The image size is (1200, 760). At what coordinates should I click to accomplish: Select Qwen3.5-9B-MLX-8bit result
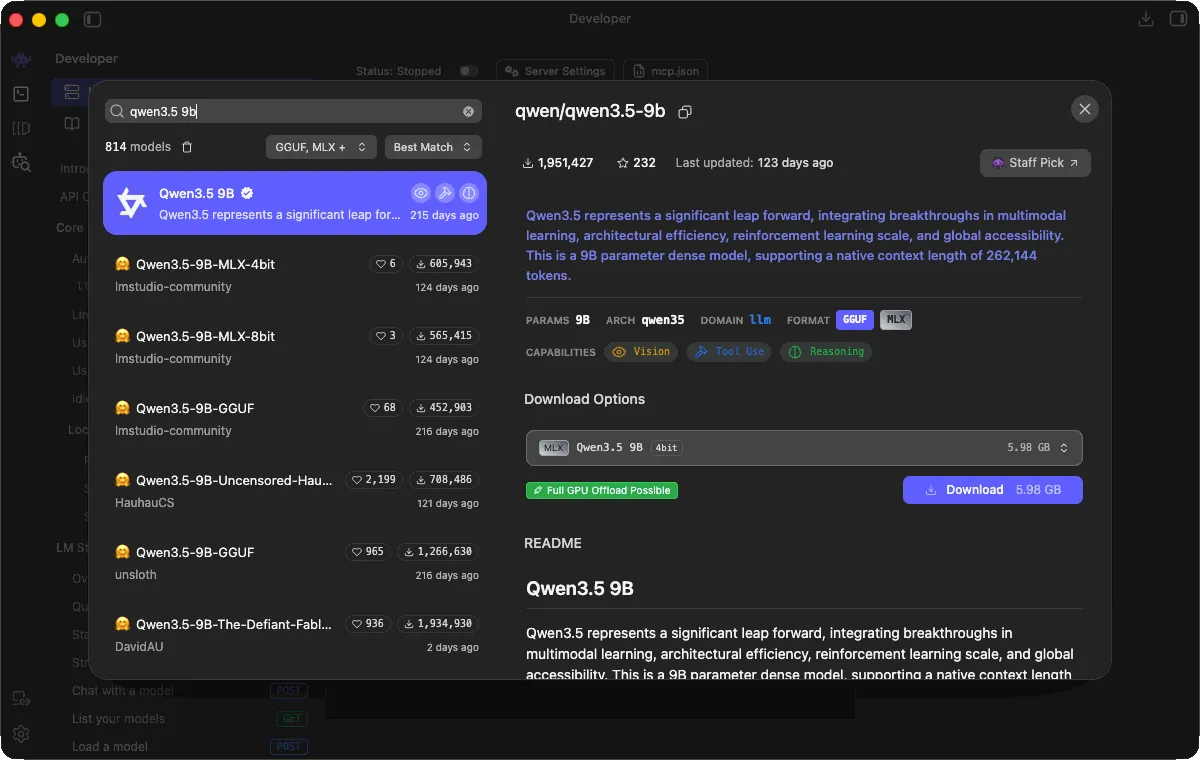[295, 347]
